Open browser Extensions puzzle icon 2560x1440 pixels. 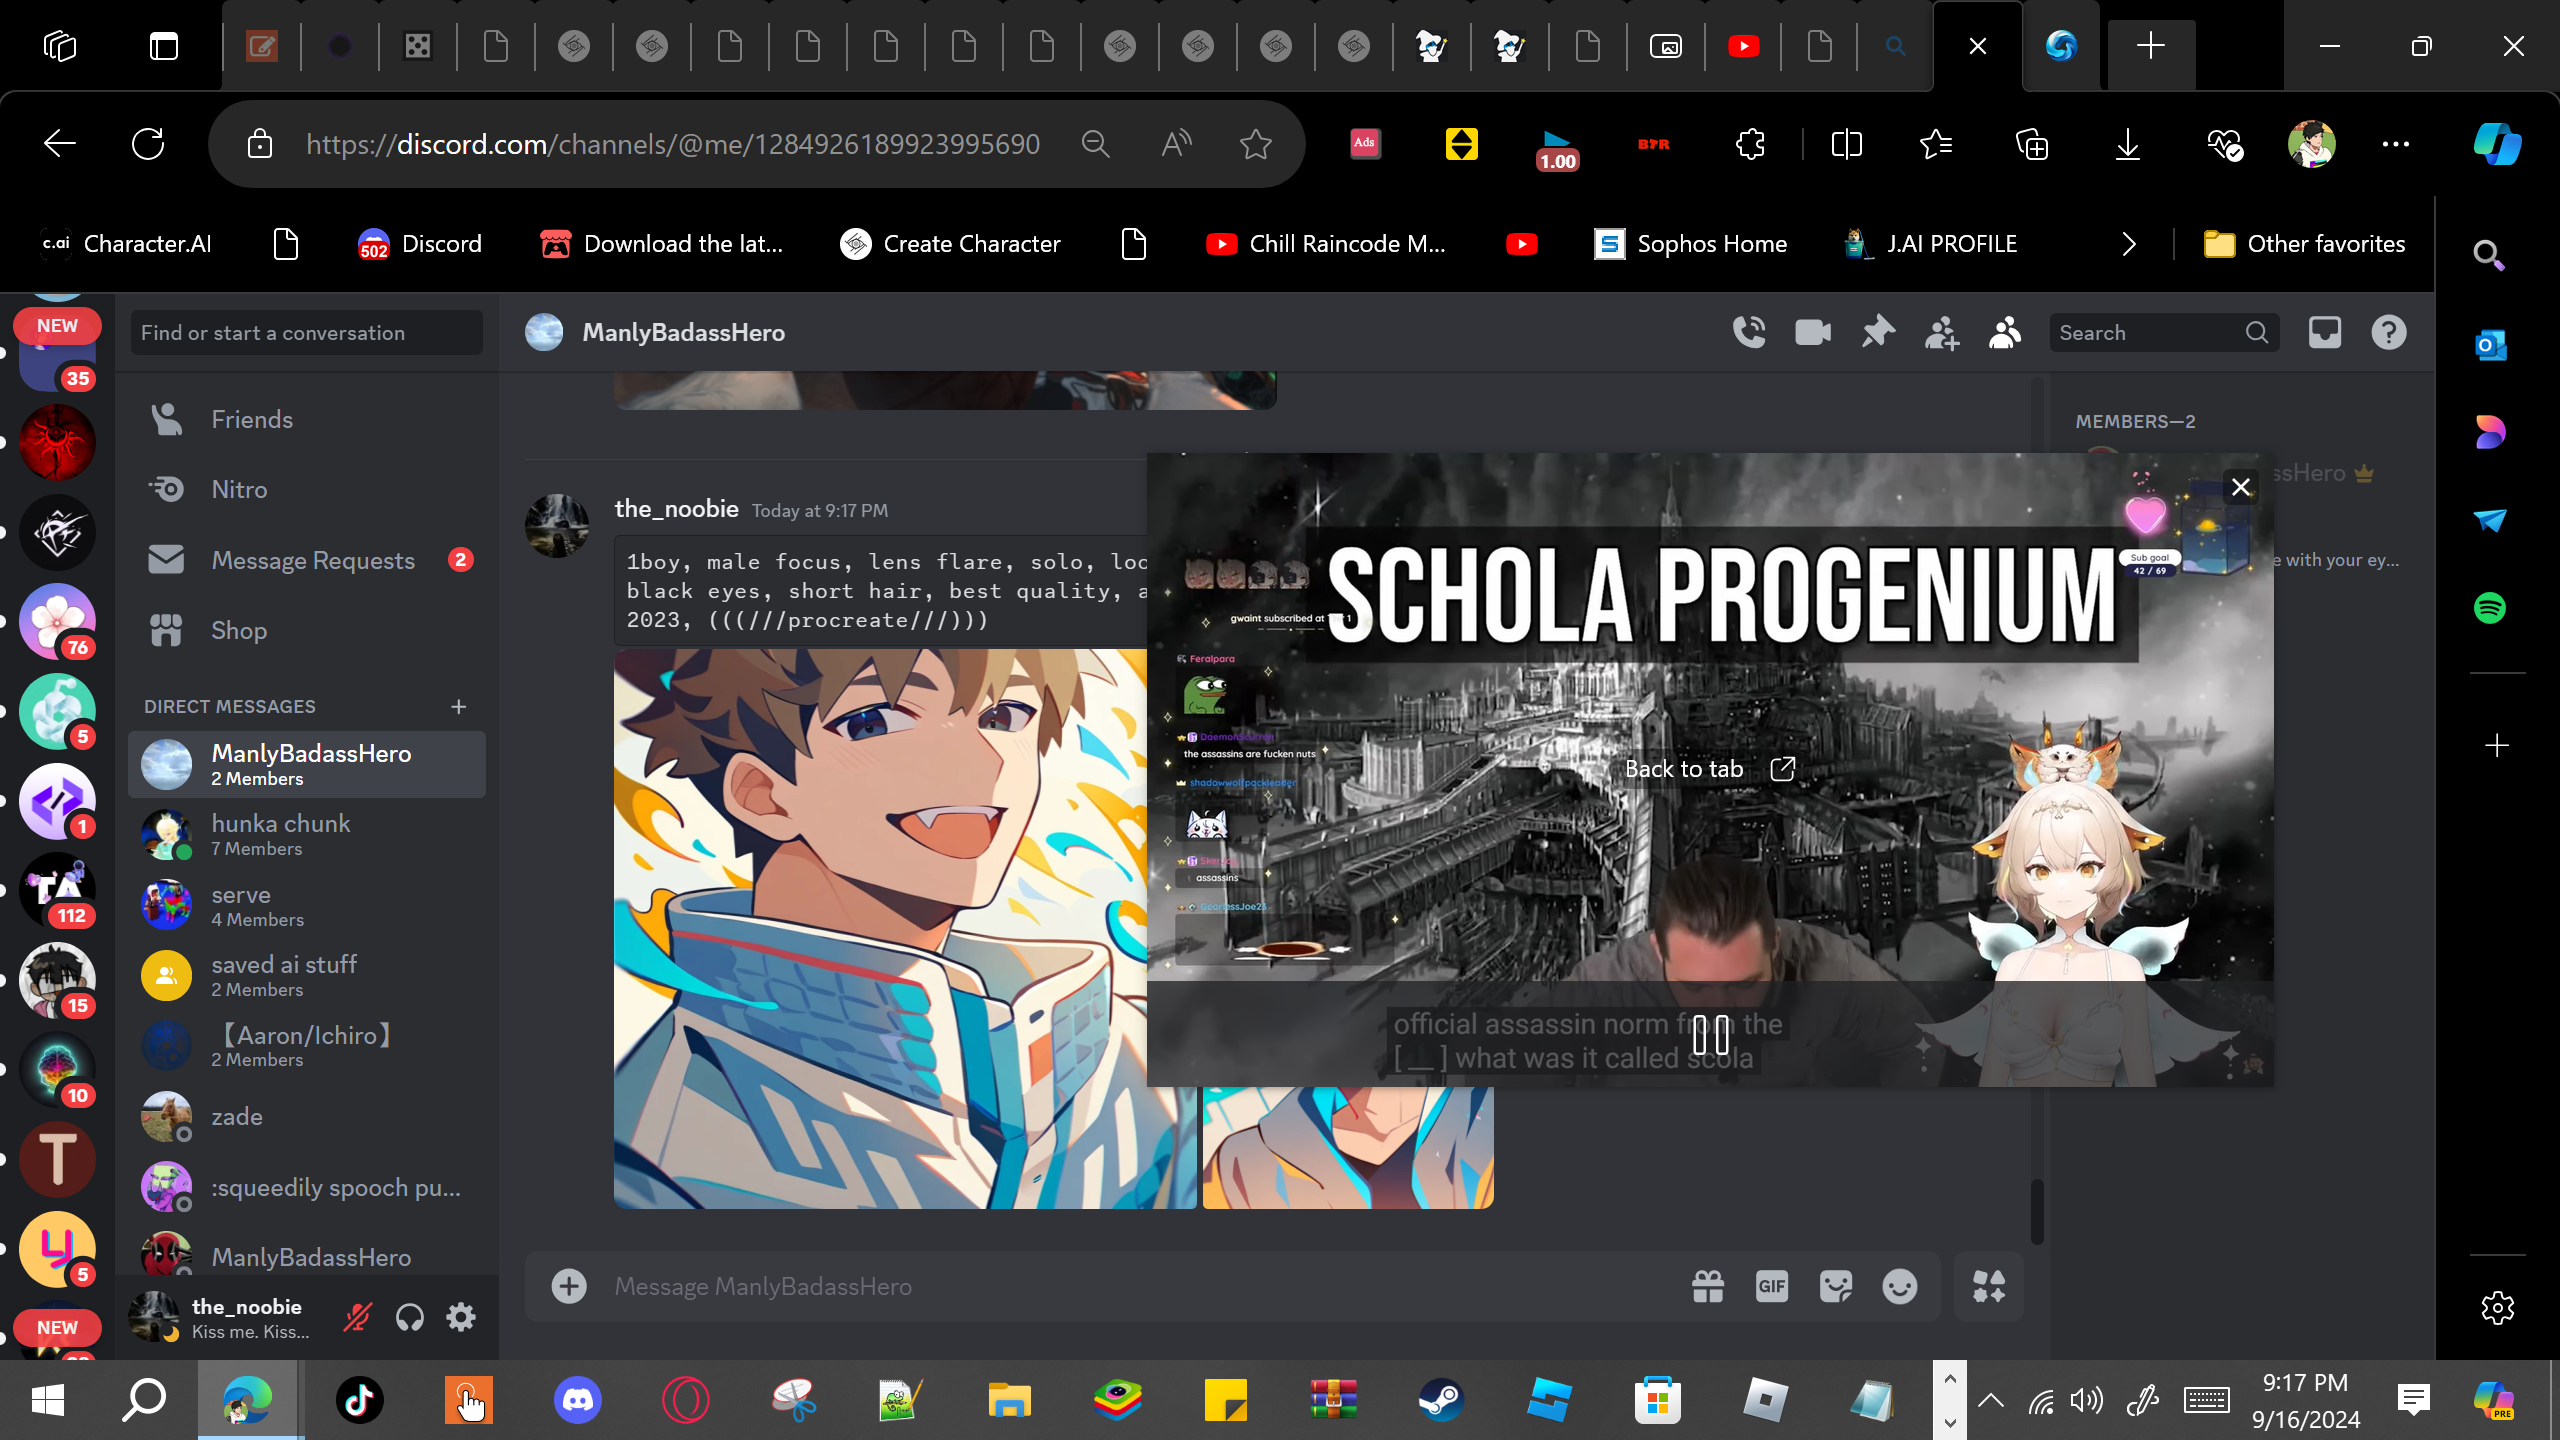tap(1751, 144)
